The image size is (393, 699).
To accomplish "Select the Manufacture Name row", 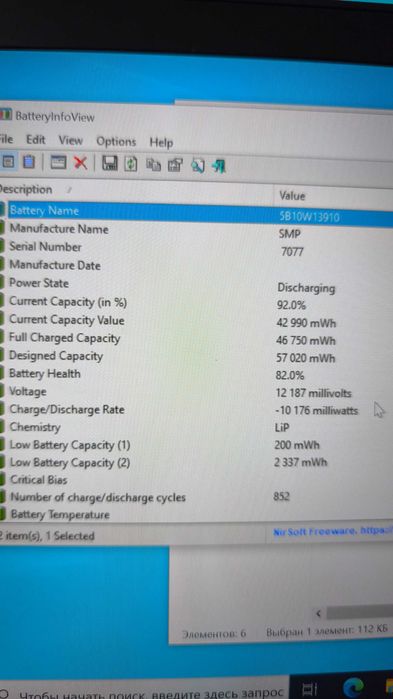I will coord(196,230).
